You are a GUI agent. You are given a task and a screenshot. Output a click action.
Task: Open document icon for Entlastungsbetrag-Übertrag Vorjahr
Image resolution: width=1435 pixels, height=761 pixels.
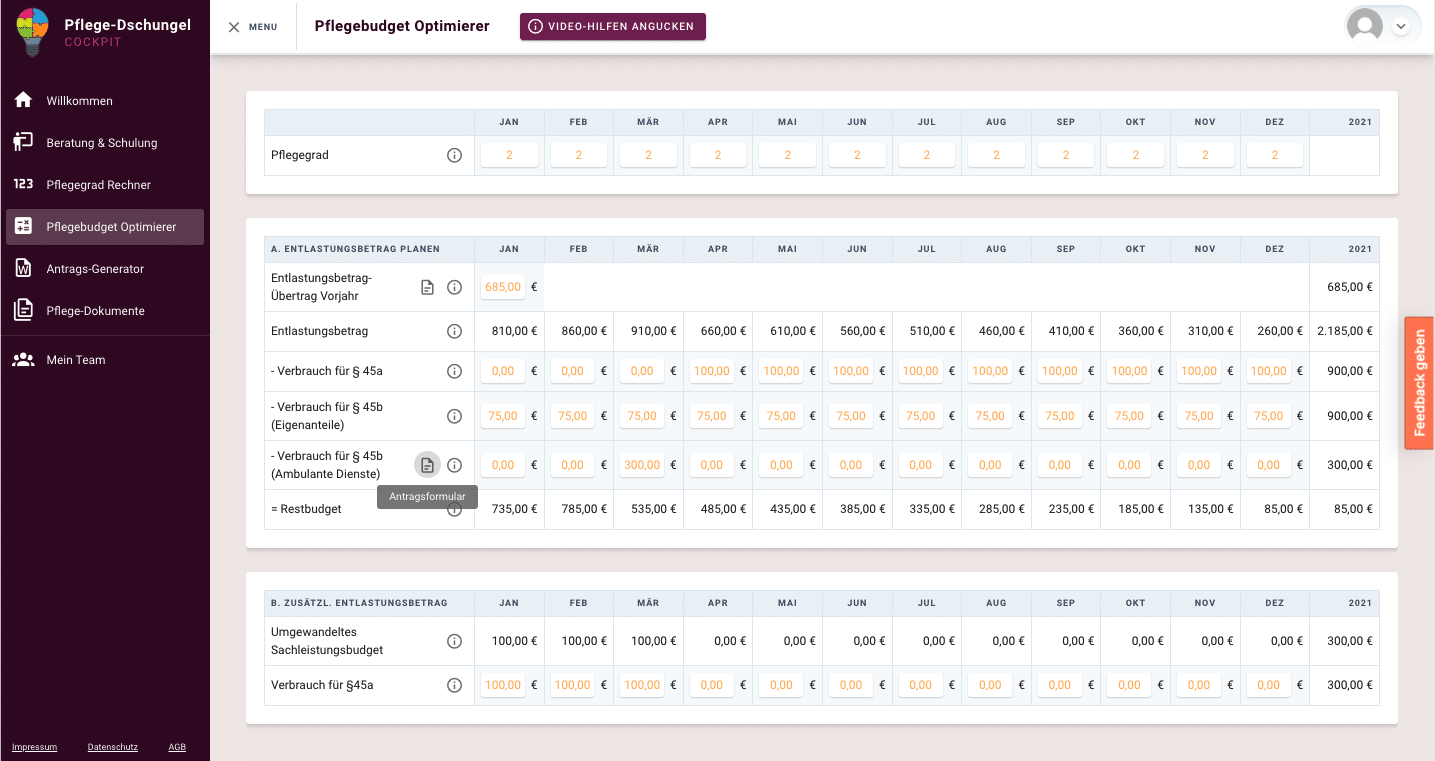[427, 287]
